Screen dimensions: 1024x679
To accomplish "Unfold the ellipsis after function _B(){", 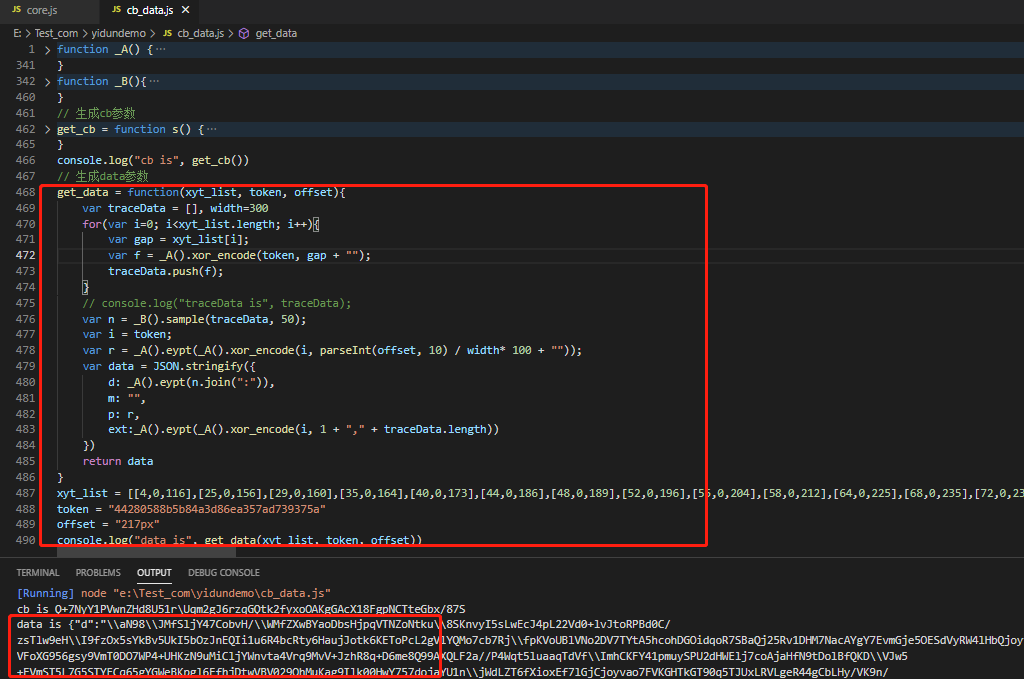I will (x=154, y=82).
